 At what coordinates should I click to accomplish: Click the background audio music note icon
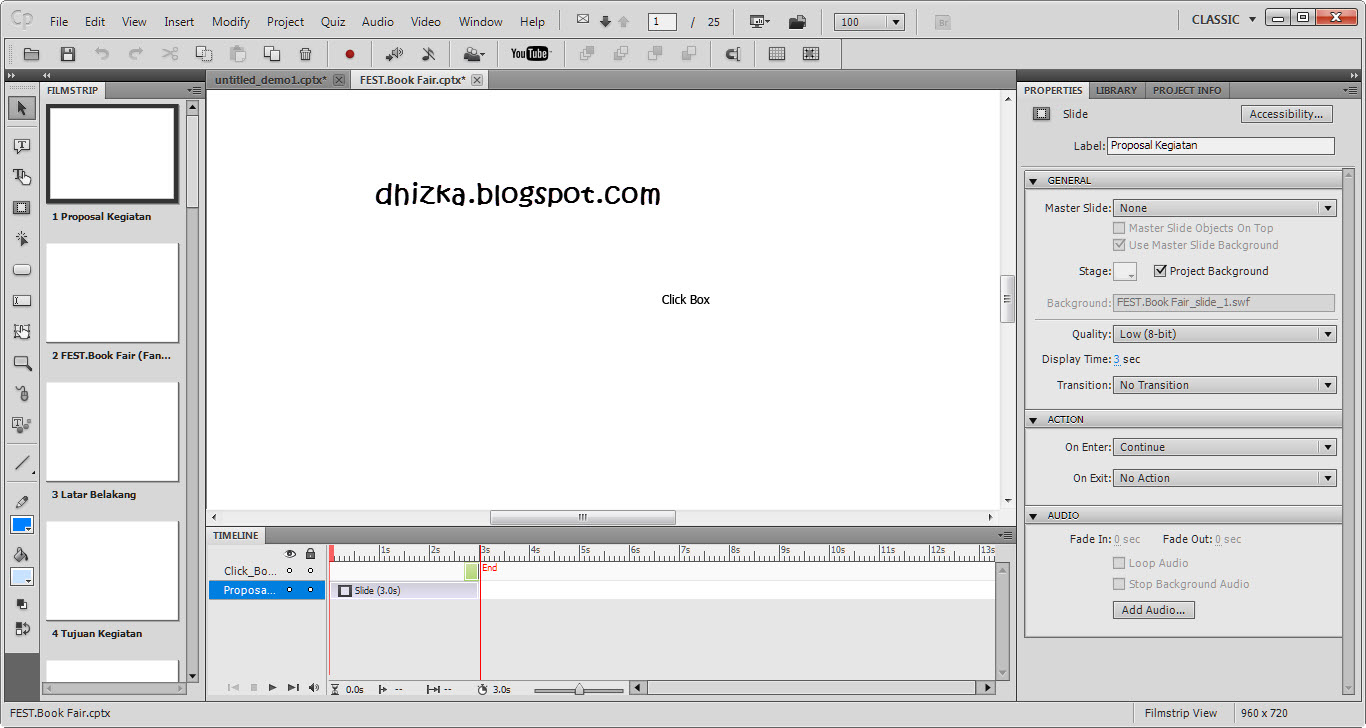click(x=428, y=54)
